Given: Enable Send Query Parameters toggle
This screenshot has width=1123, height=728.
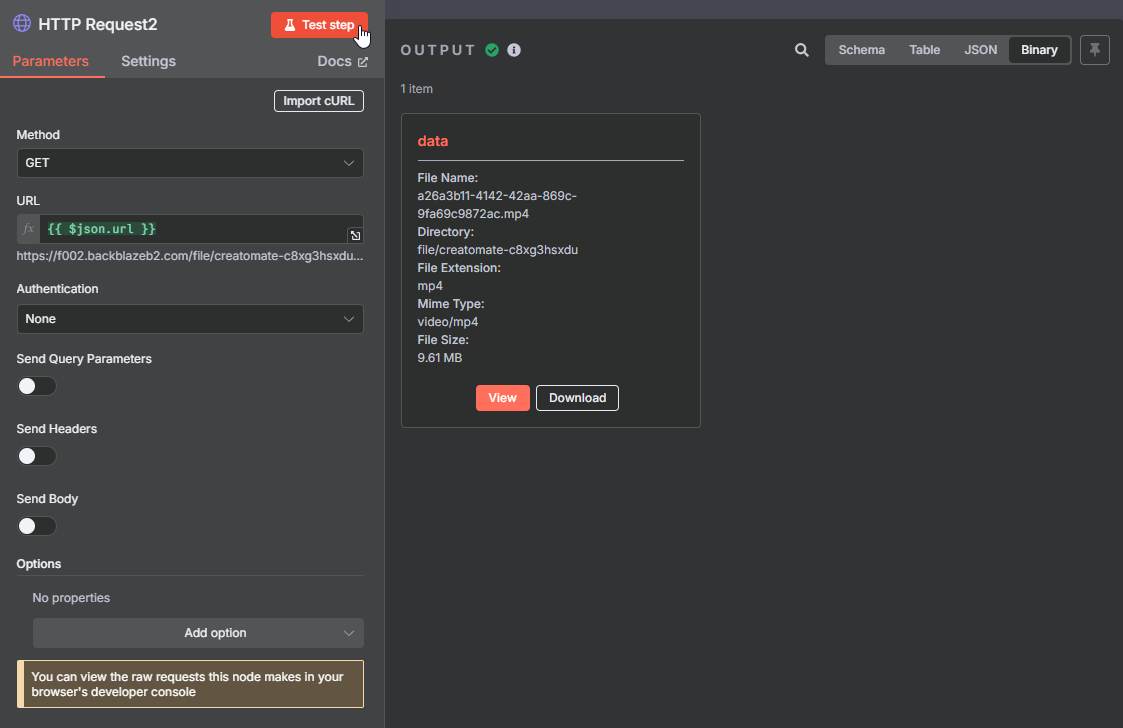Looking at the screenshot, I should tap(37, 386).
